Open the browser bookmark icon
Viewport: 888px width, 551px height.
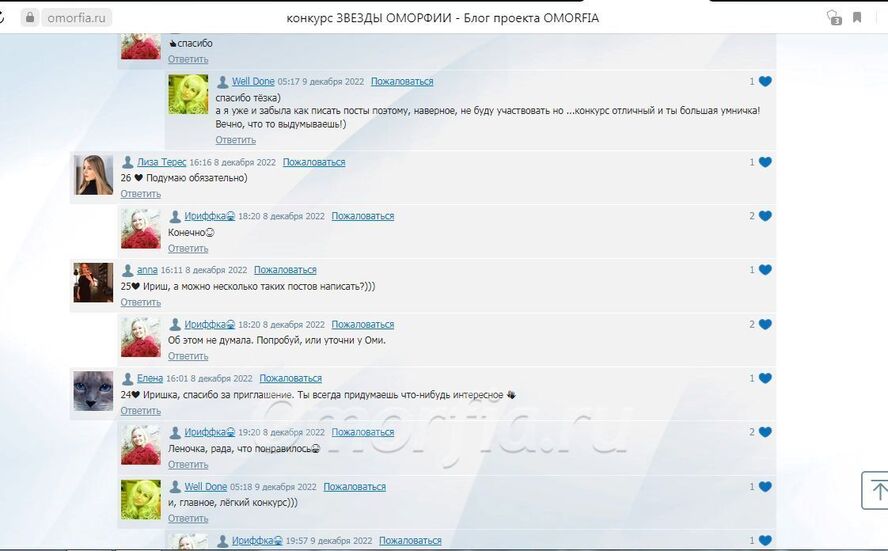[x=857, y=18]
